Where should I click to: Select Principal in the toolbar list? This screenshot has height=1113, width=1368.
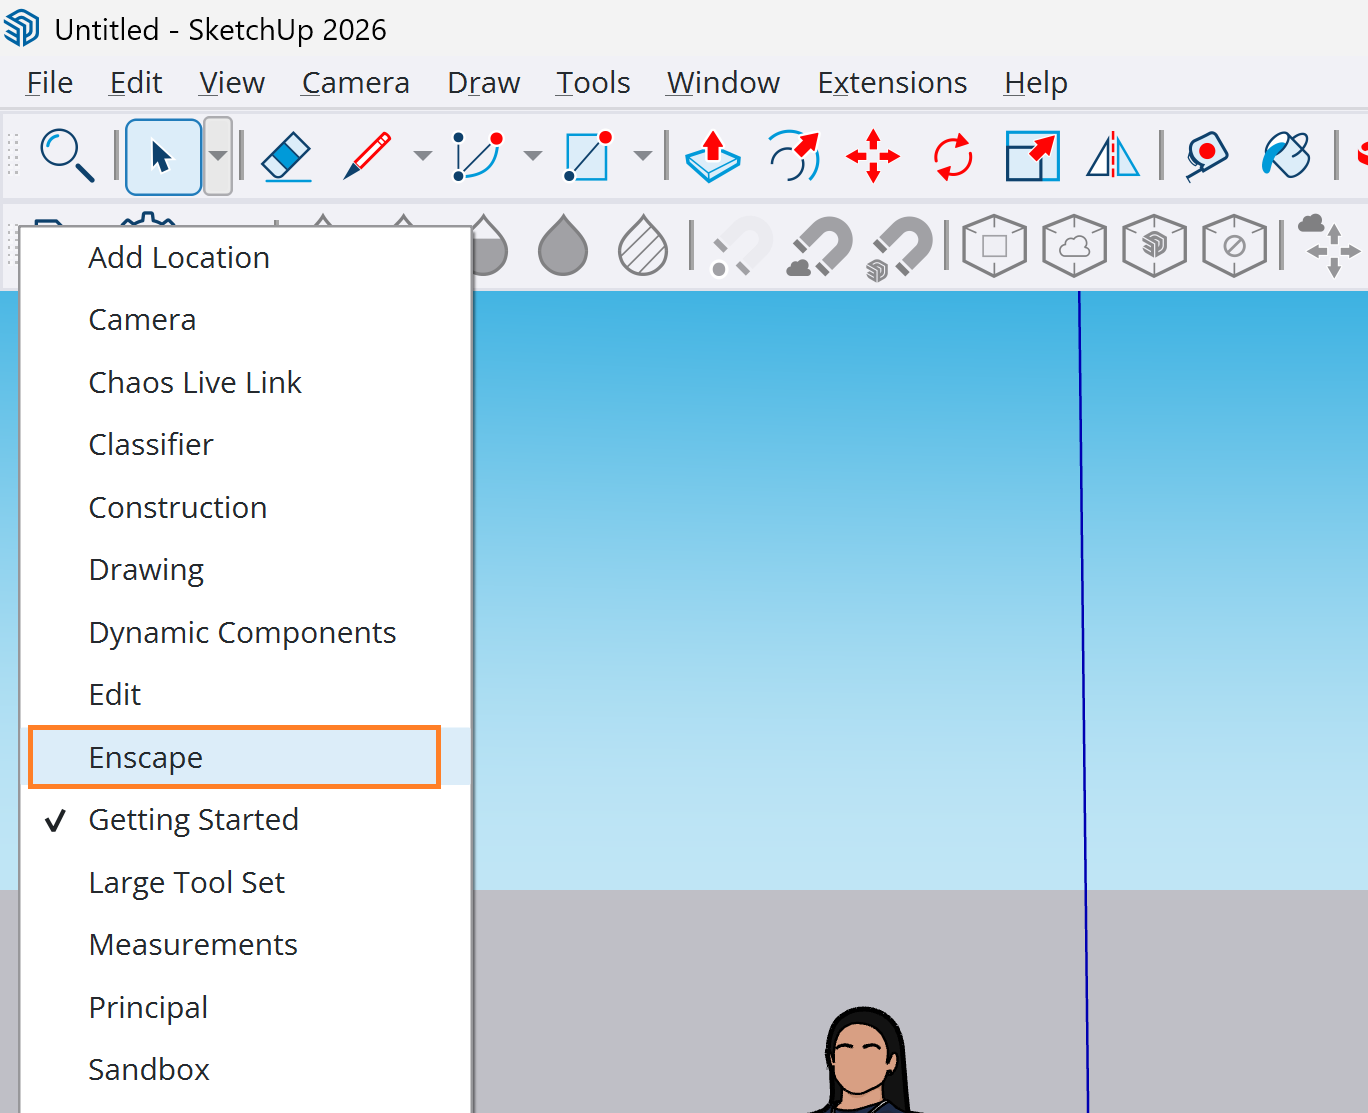(x=245, y=1008)
